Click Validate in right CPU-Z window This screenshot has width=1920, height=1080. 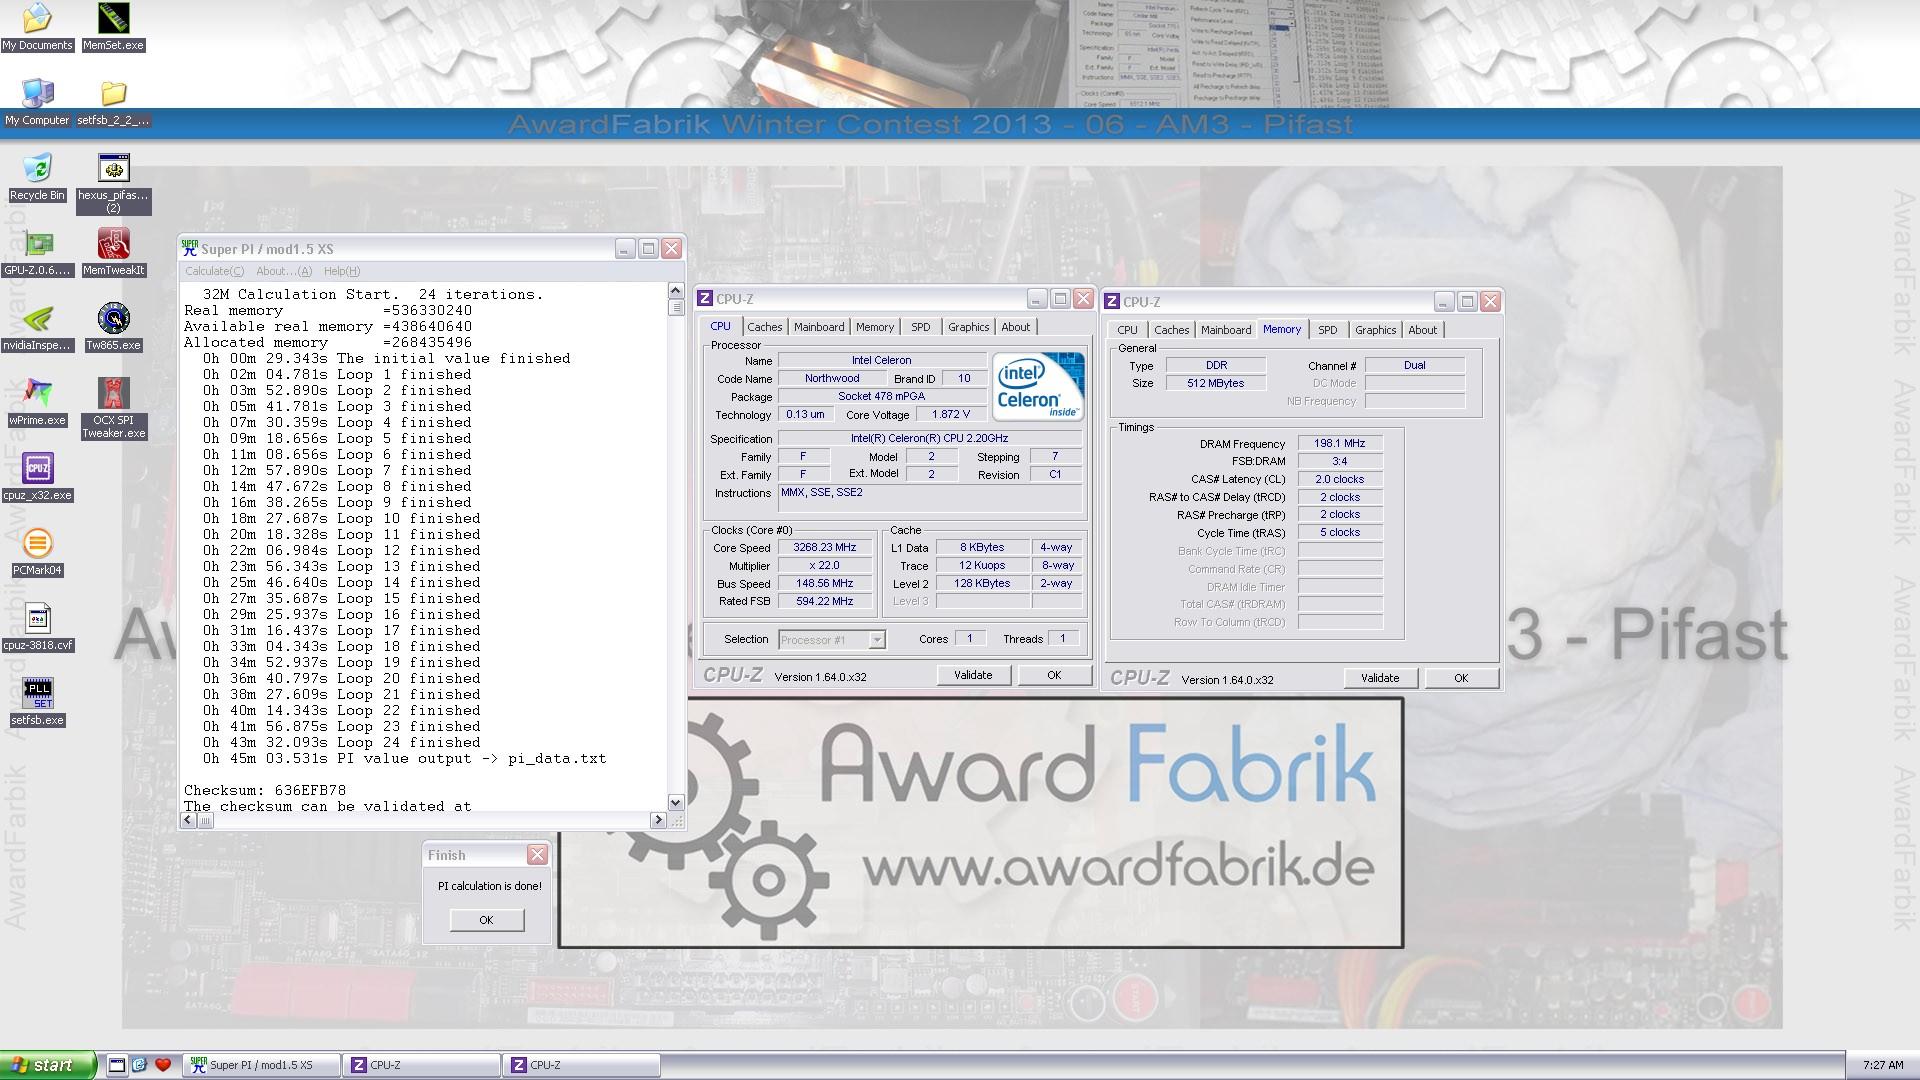pyautogui.click(x=1380, y=678)
